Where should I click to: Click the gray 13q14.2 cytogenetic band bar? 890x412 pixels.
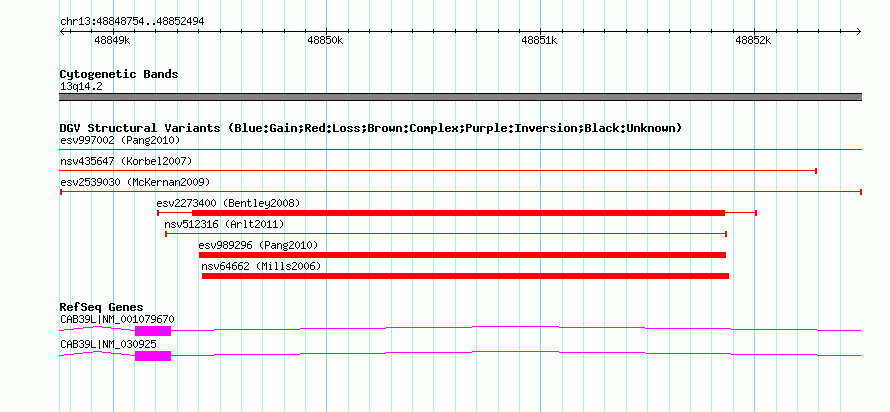tap(461, 97)
